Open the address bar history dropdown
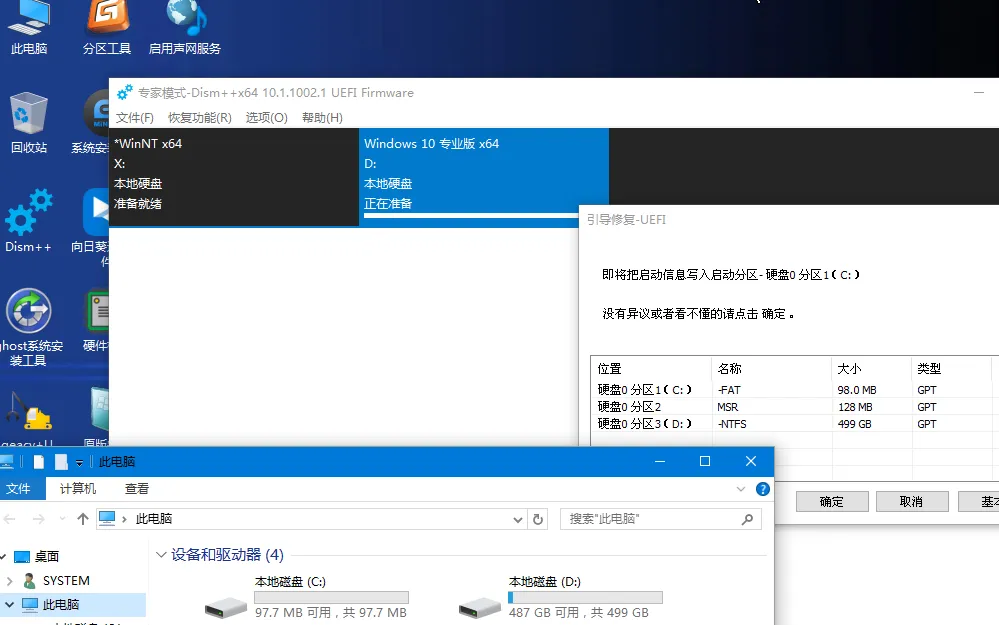The image size is (999, 625). 517,520
